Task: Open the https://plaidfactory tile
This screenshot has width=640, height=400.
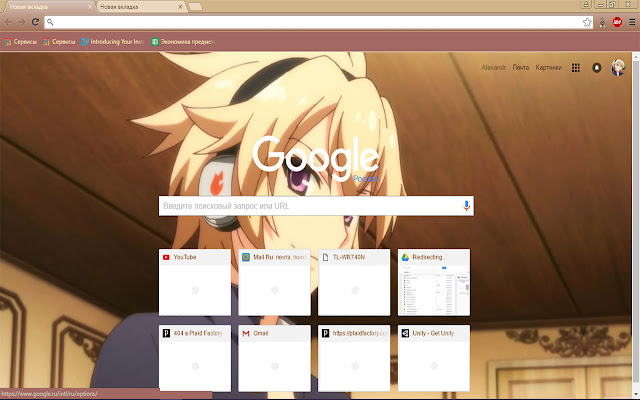Action: (x=354, y=358)
